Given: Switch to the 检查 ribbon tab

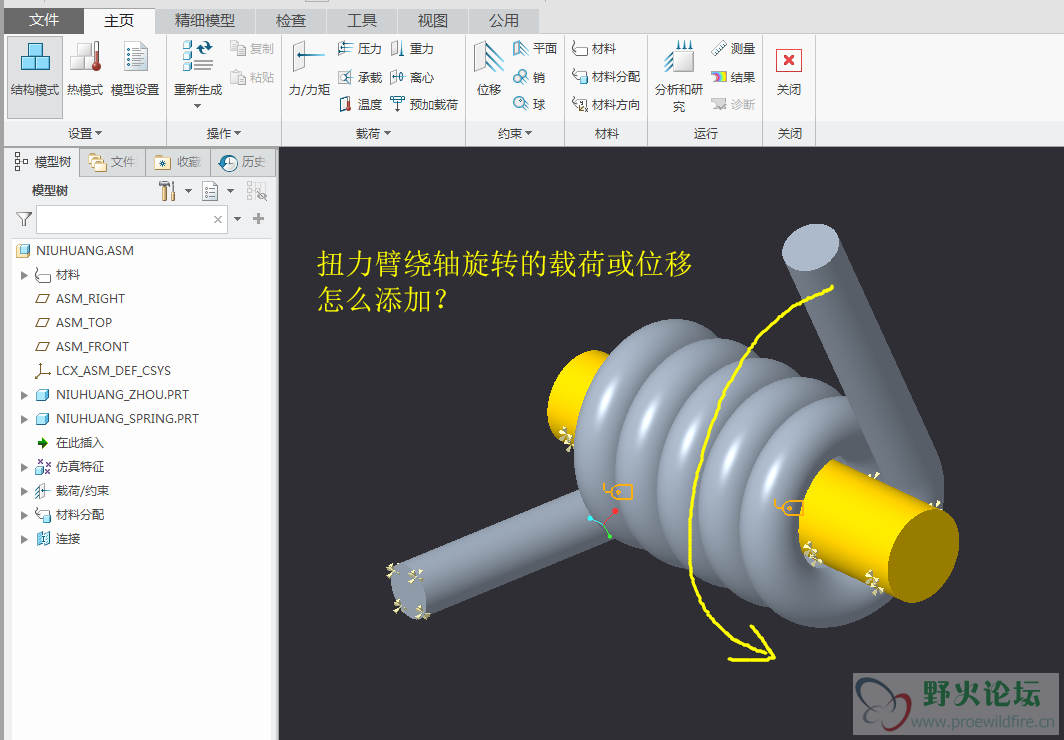Looking at the screenshot, I should pyautogui.click(x=290, y=20).
